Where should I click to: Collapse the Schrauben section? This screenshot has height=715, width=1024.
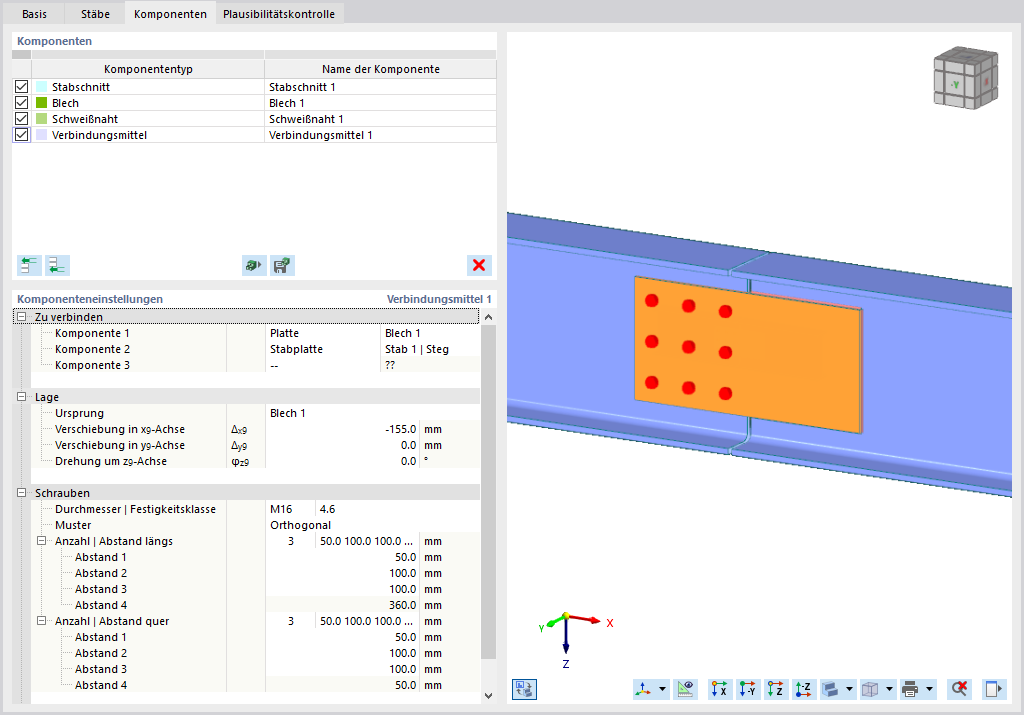22,493
